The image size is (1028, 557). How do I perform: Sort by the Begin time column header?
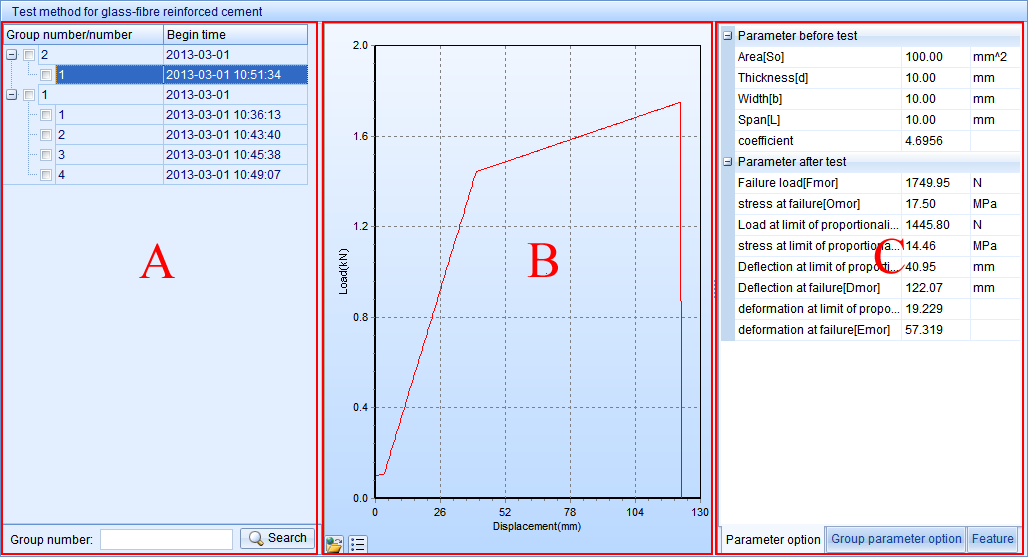[235, 35]
